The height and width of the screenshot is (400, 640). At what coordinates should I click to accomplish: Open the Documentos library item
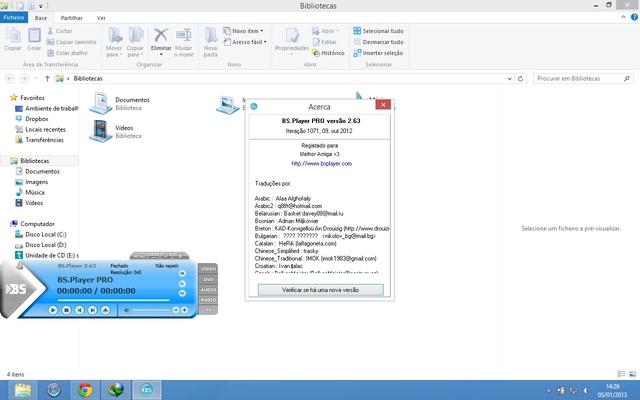[x=120, y=103]
